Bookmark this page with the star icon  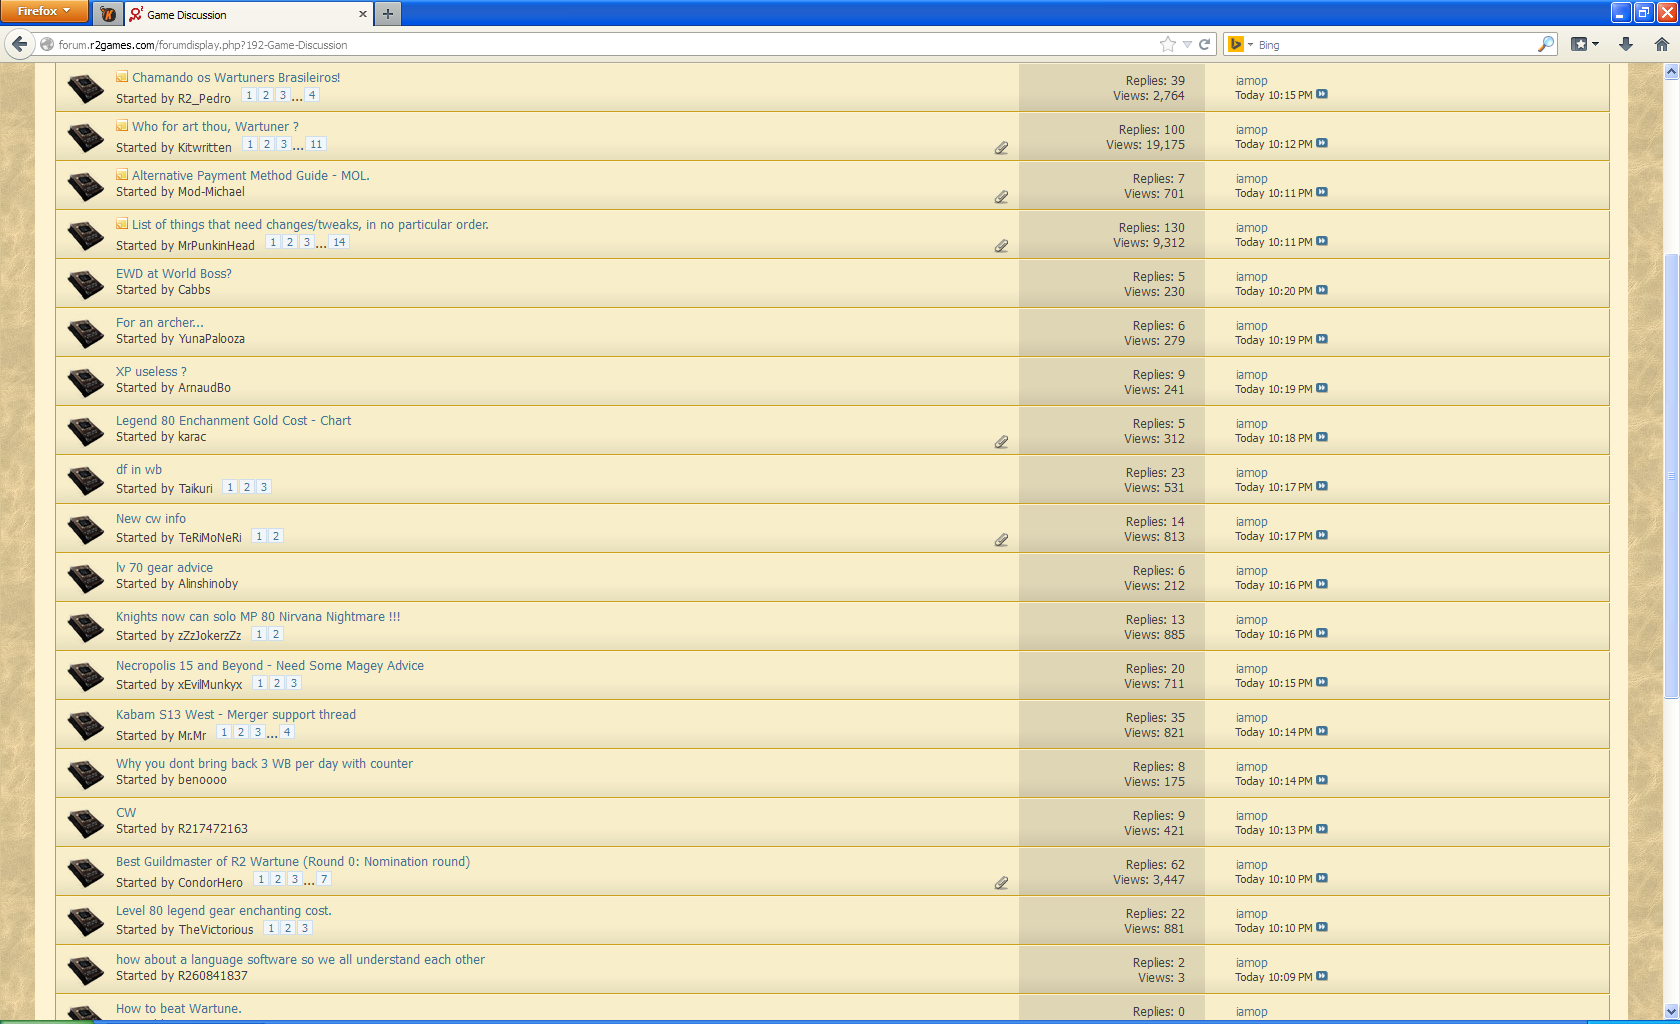(x=1167, y=44)
